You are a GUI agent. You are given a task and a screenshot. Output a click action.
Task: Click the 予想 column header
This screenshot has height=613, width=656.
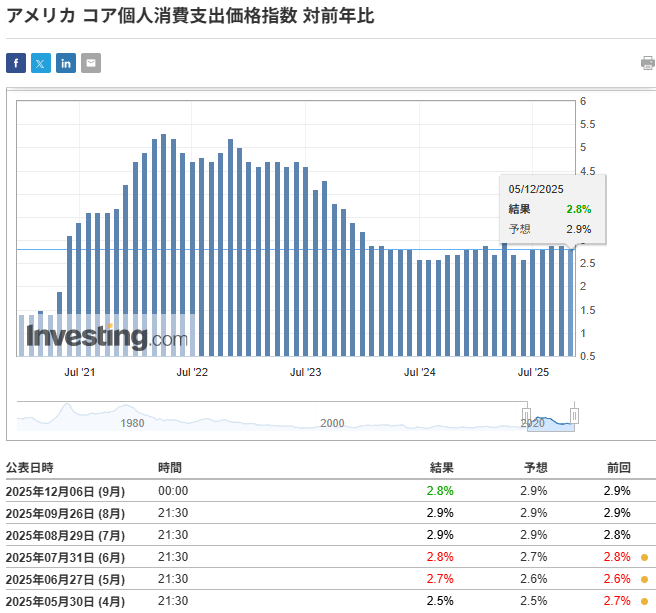[535, 468]
